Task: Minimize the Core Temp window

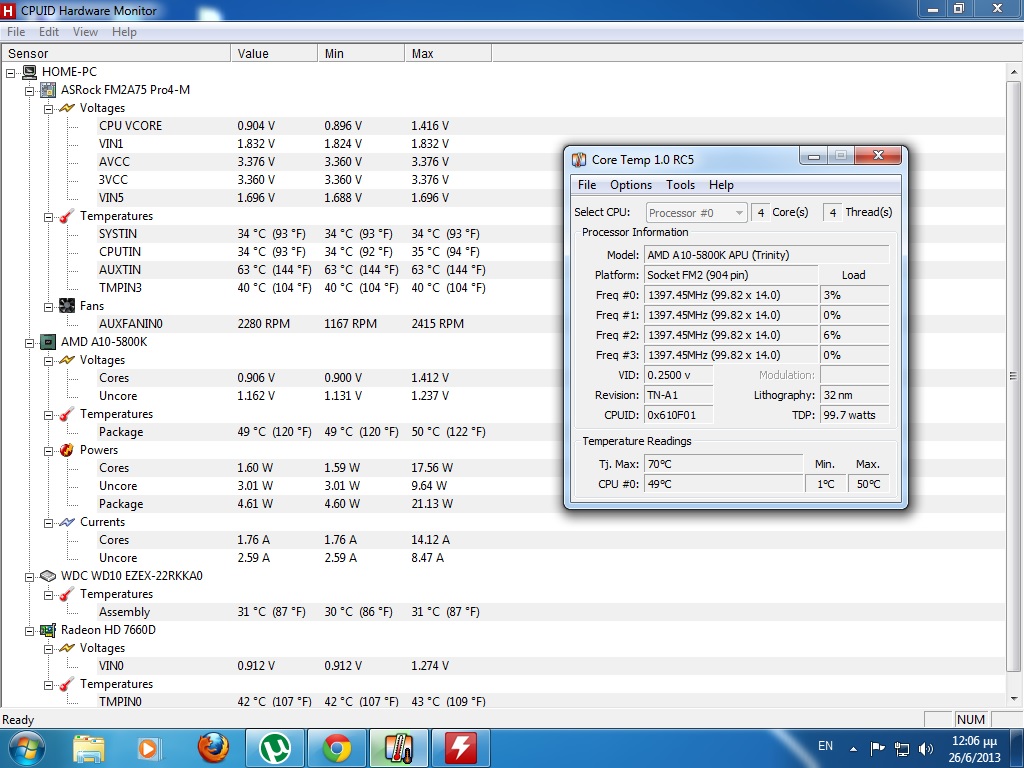Action: (814, 156)
